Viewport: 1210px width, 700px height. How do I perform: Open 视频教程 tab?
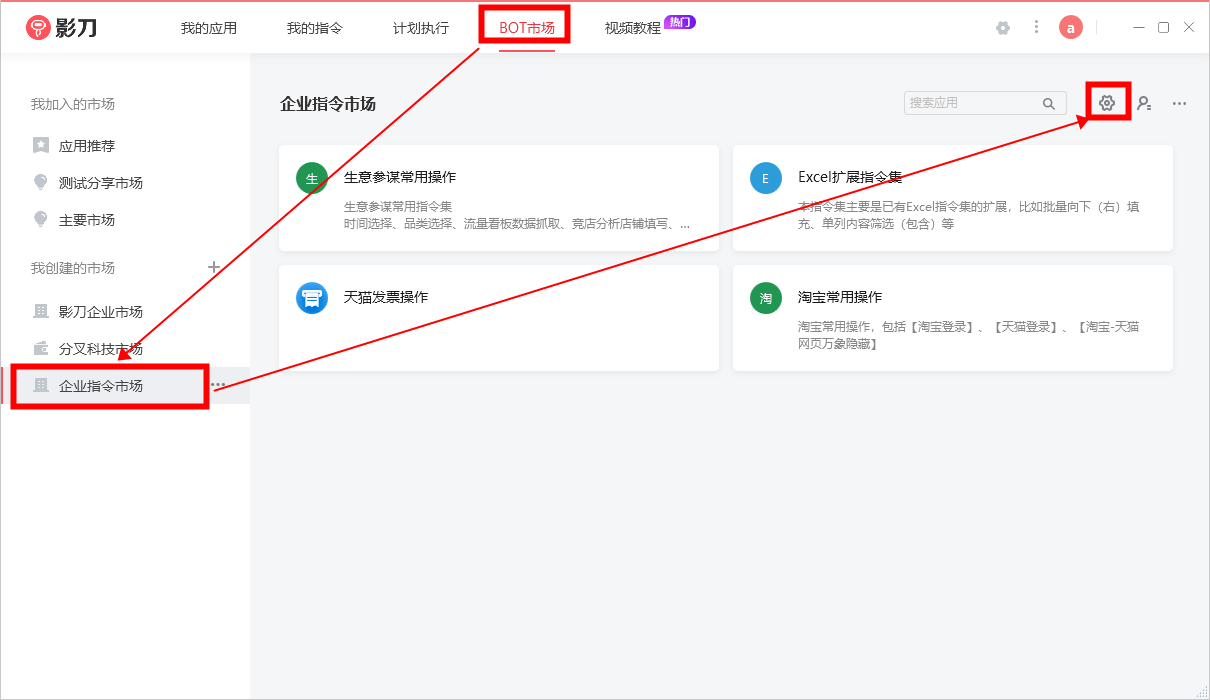[633, 28]
